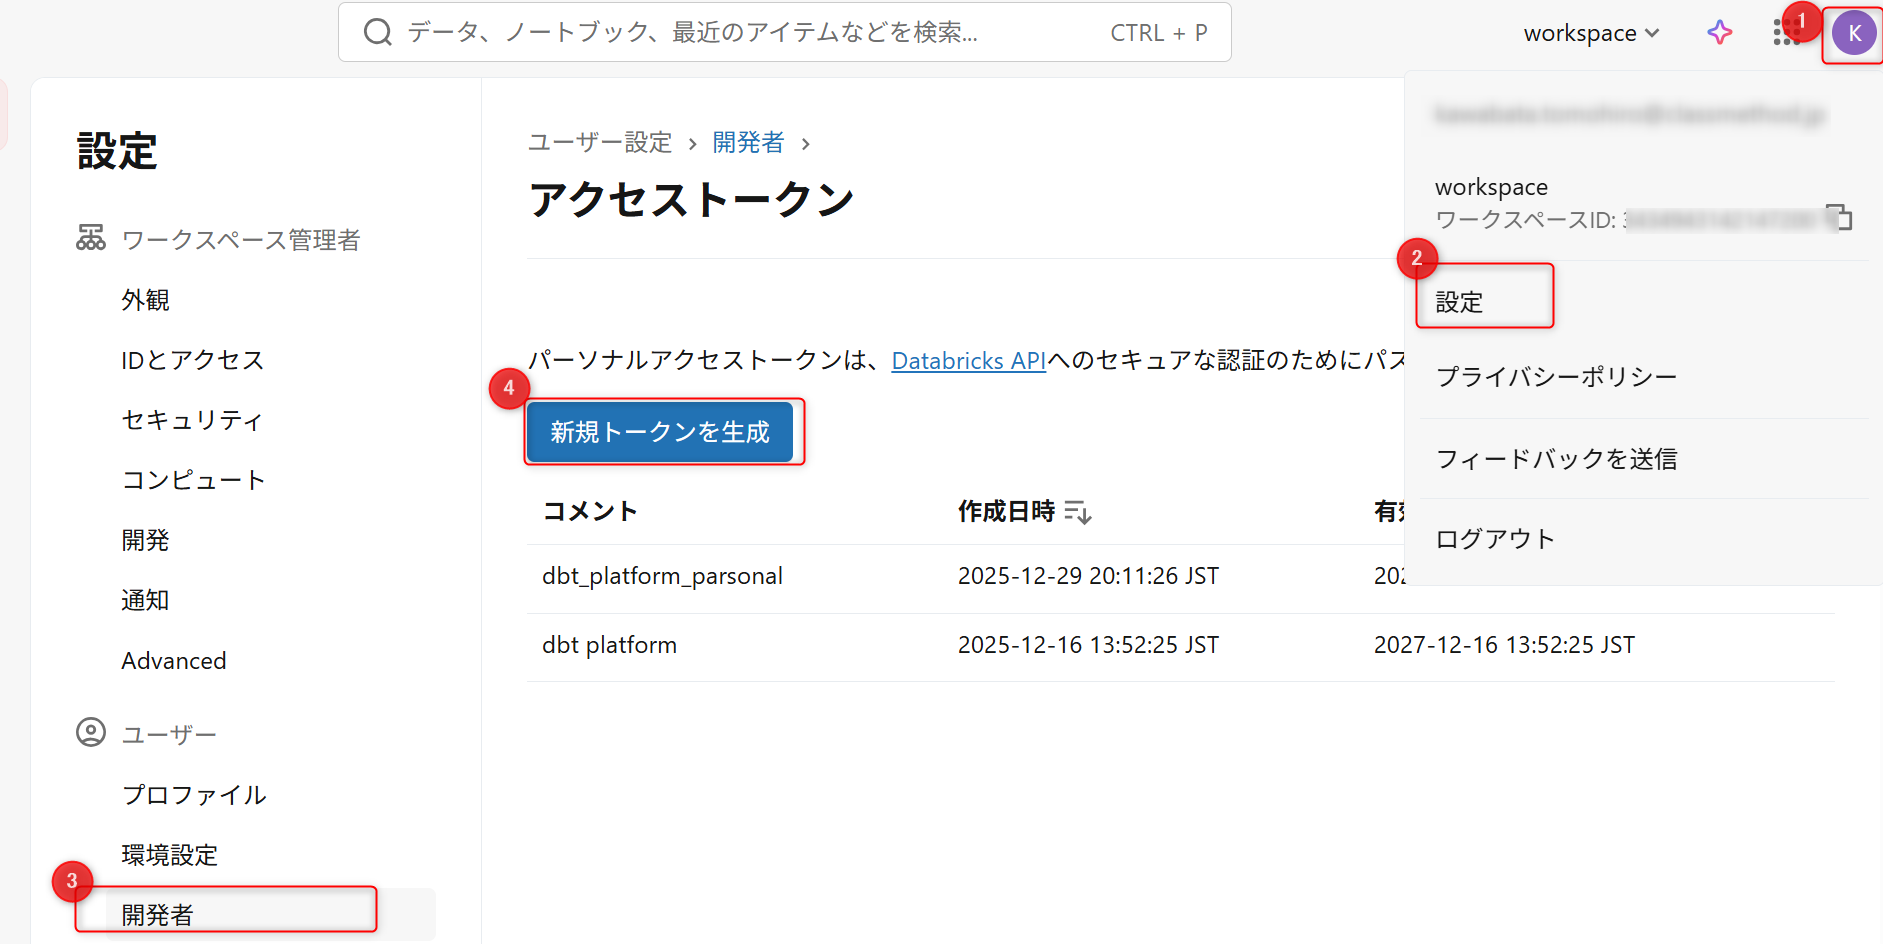Click the search magnifier icon

[377, 33]
